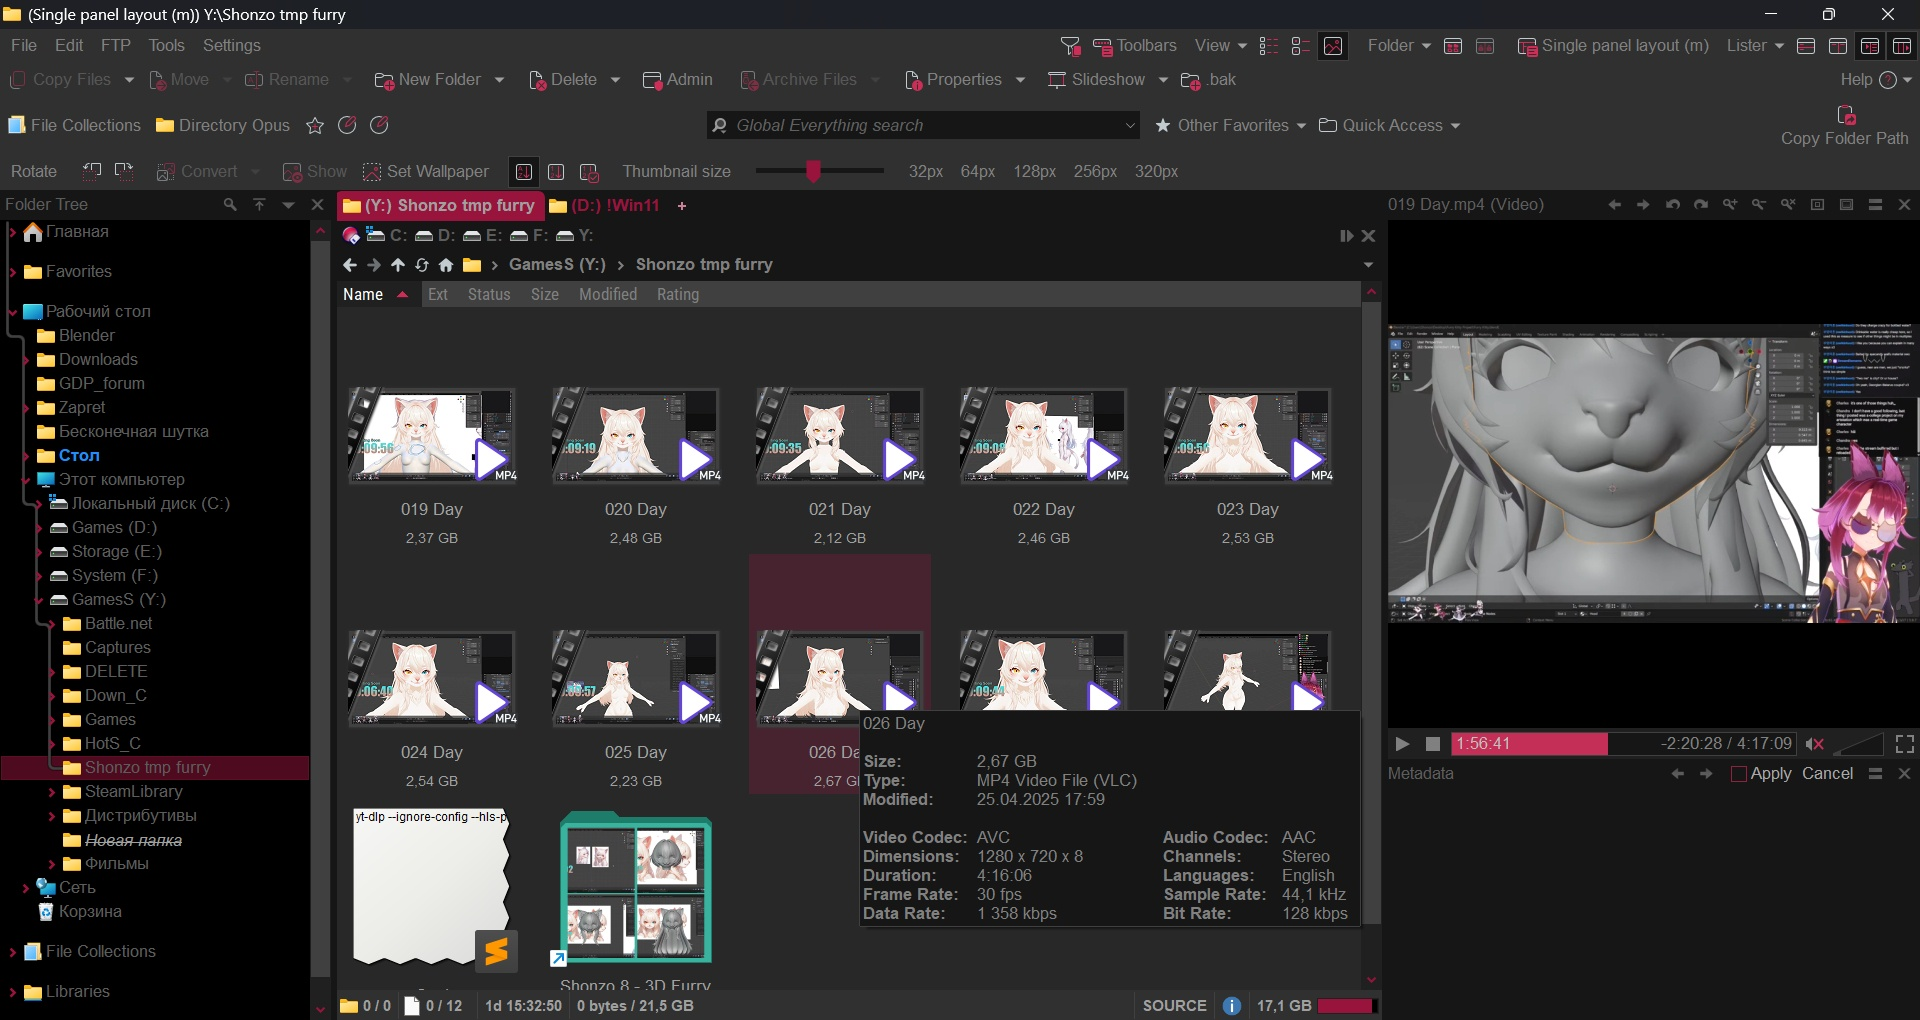Expand the Quick Access dropdown

(1455, 126)
